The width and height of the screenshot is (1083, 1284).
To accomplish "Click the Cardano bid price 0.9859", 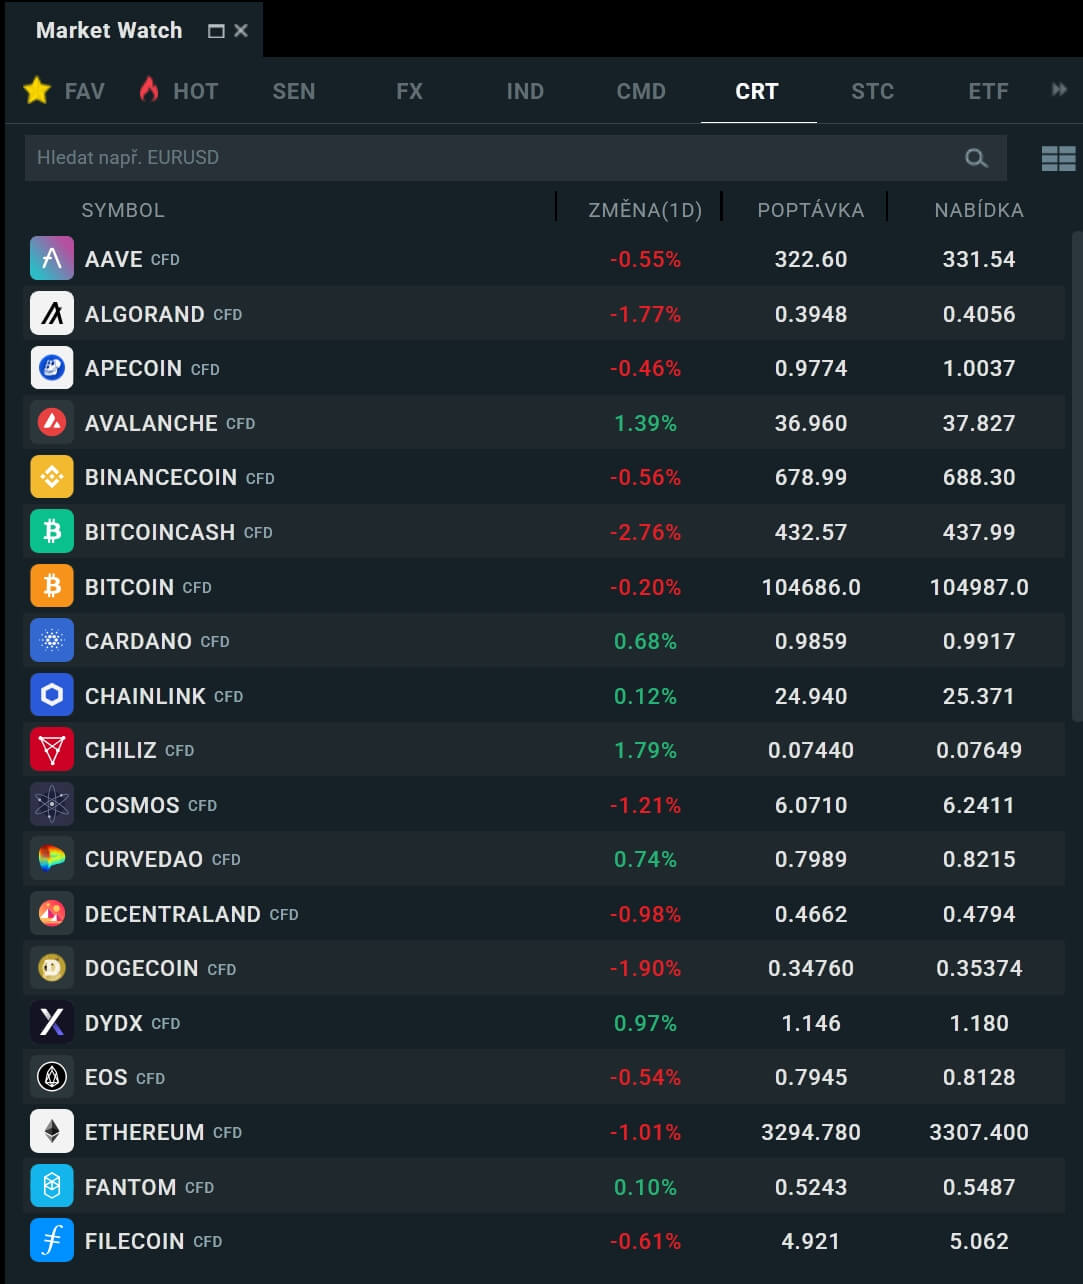I will pyautogui.click(x=810, y=641).
